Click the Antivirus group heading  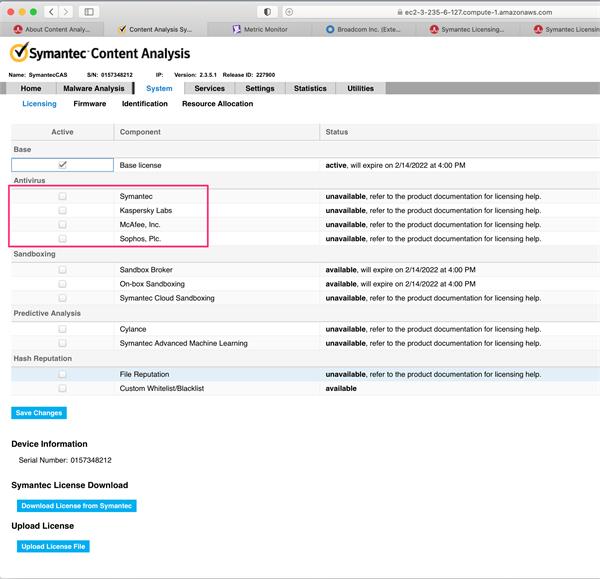29,180
